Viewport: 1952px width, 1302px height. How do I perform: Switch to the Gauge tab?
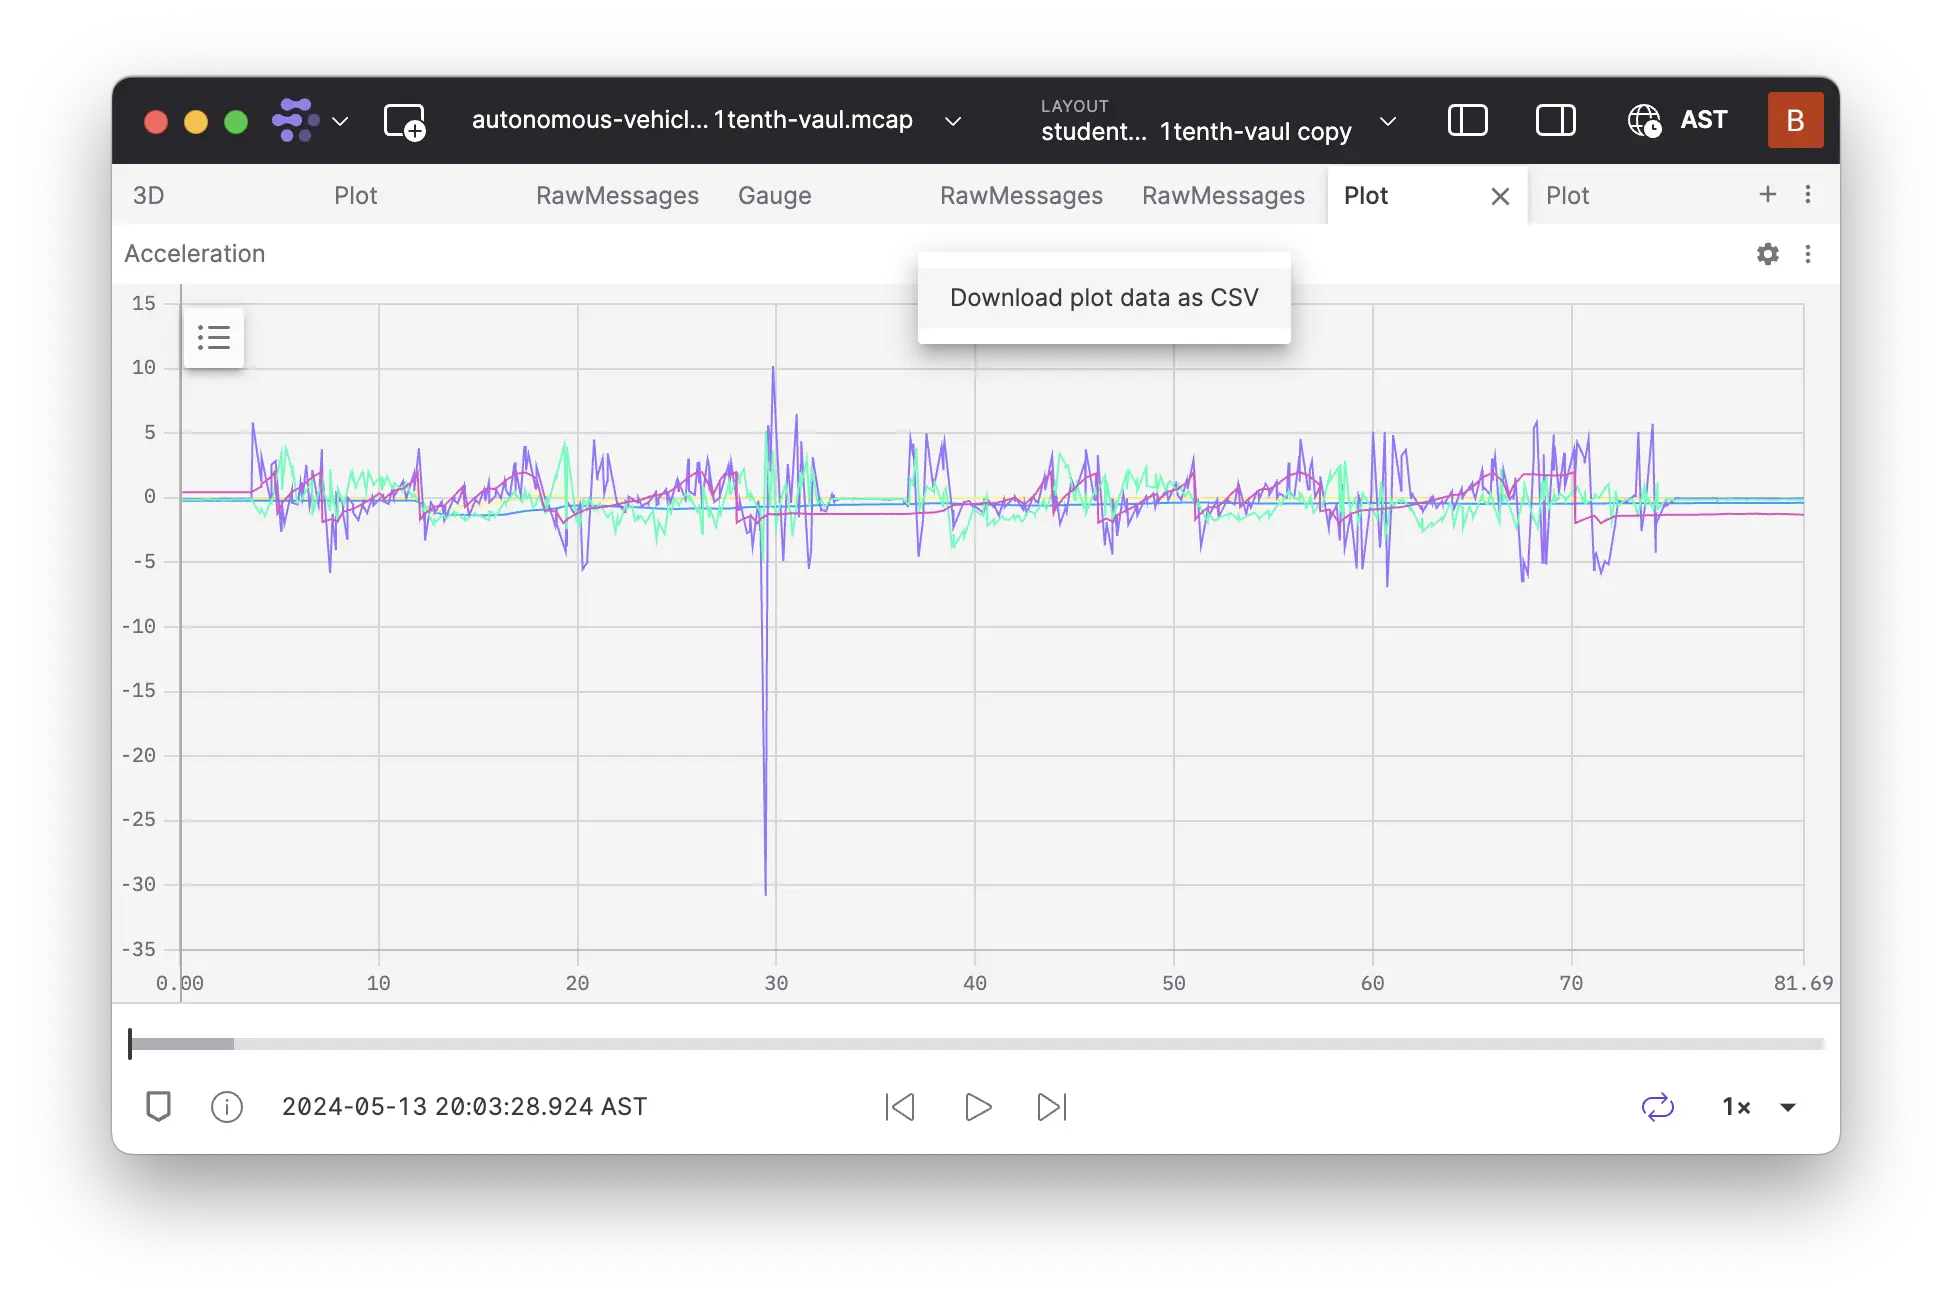click(774, 195)
